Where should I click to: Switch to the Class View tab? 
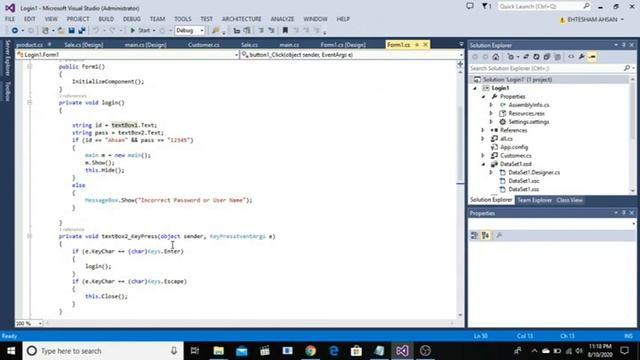click(569, 200)
